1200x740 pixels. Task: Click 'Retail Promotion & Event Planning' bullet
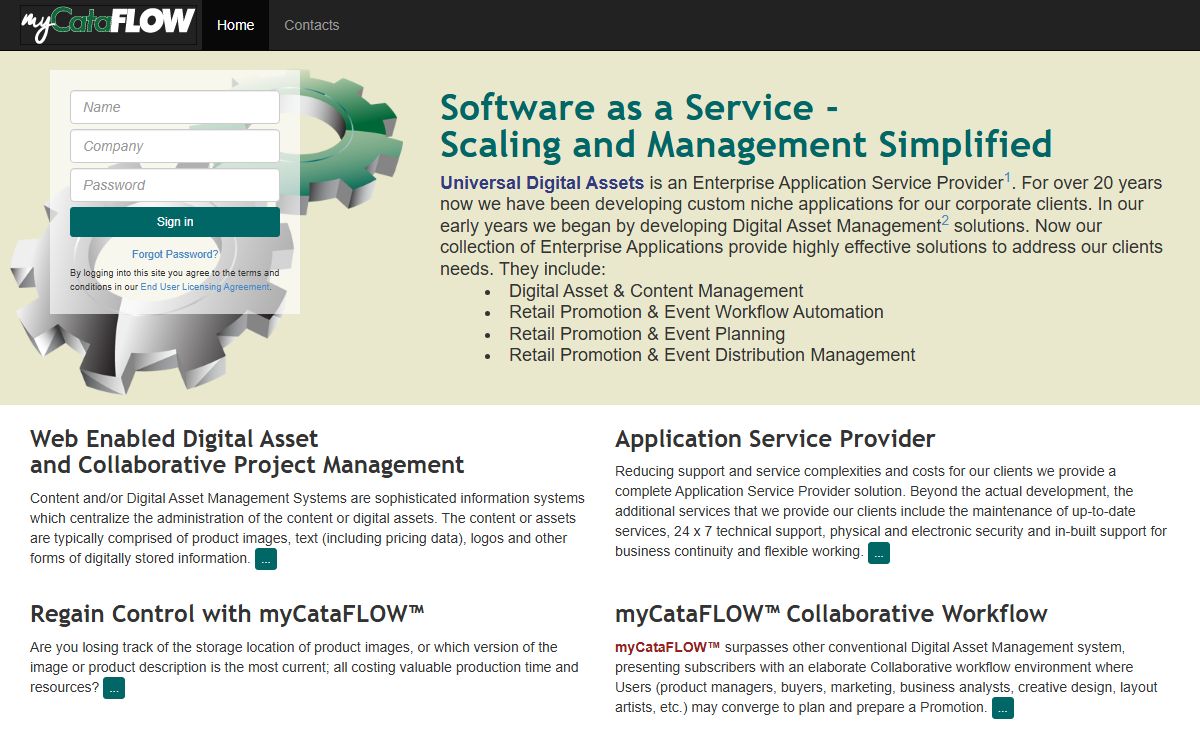click(x=647, y=334)
